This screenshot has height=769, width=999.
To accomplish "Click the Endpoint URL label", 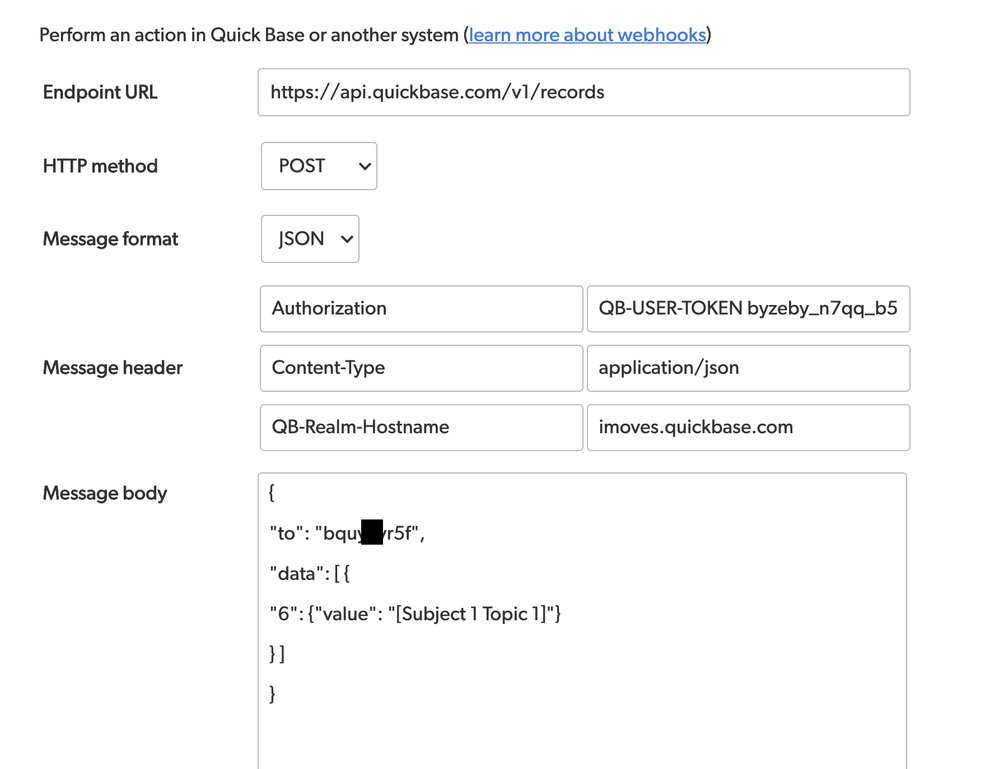I will pos(100,92).
